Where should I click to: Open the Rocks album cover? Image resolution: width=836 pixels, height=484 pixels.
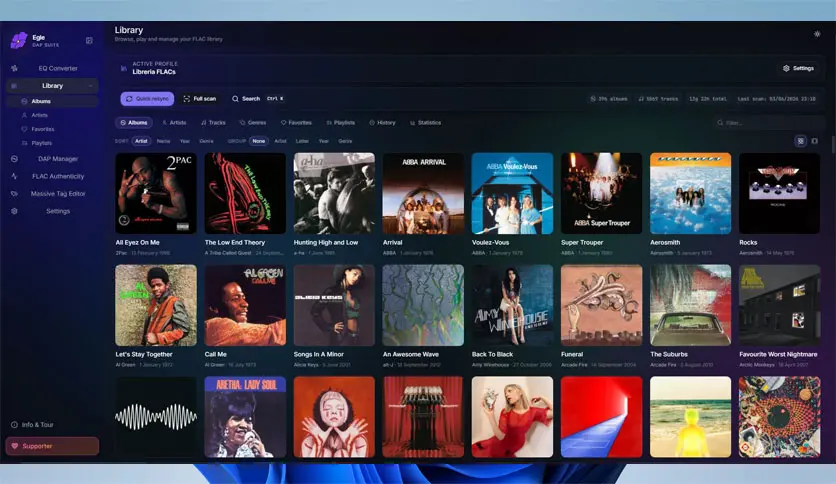coord(779,193)
